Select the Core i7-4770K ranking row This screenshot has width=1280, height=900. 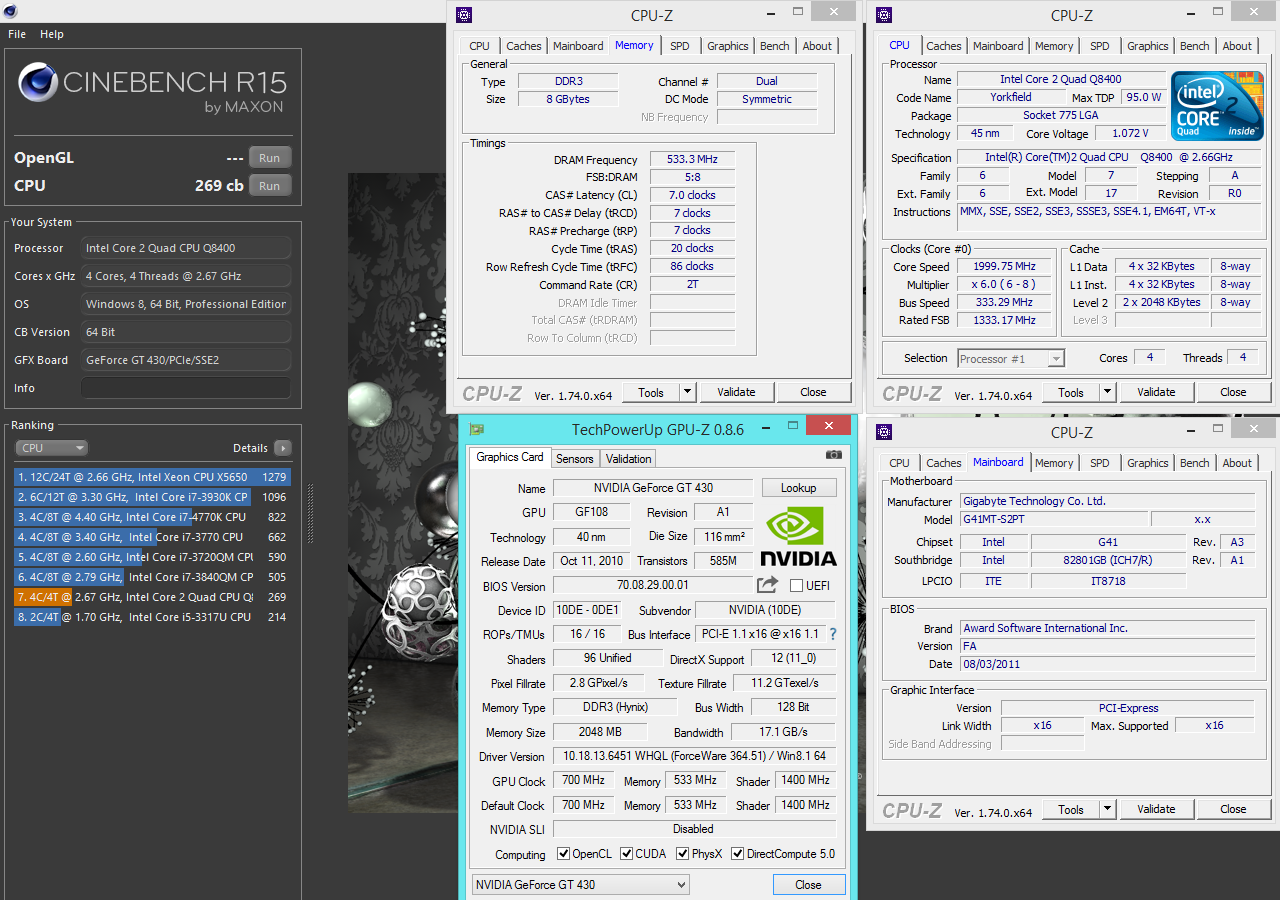point(152,517)
